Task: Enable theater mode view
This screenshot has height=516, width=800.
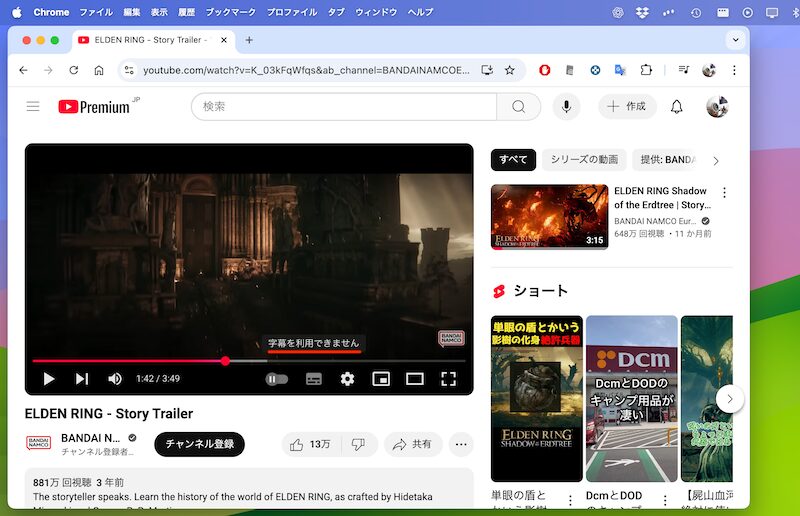Action: click(x=415, y=379)
